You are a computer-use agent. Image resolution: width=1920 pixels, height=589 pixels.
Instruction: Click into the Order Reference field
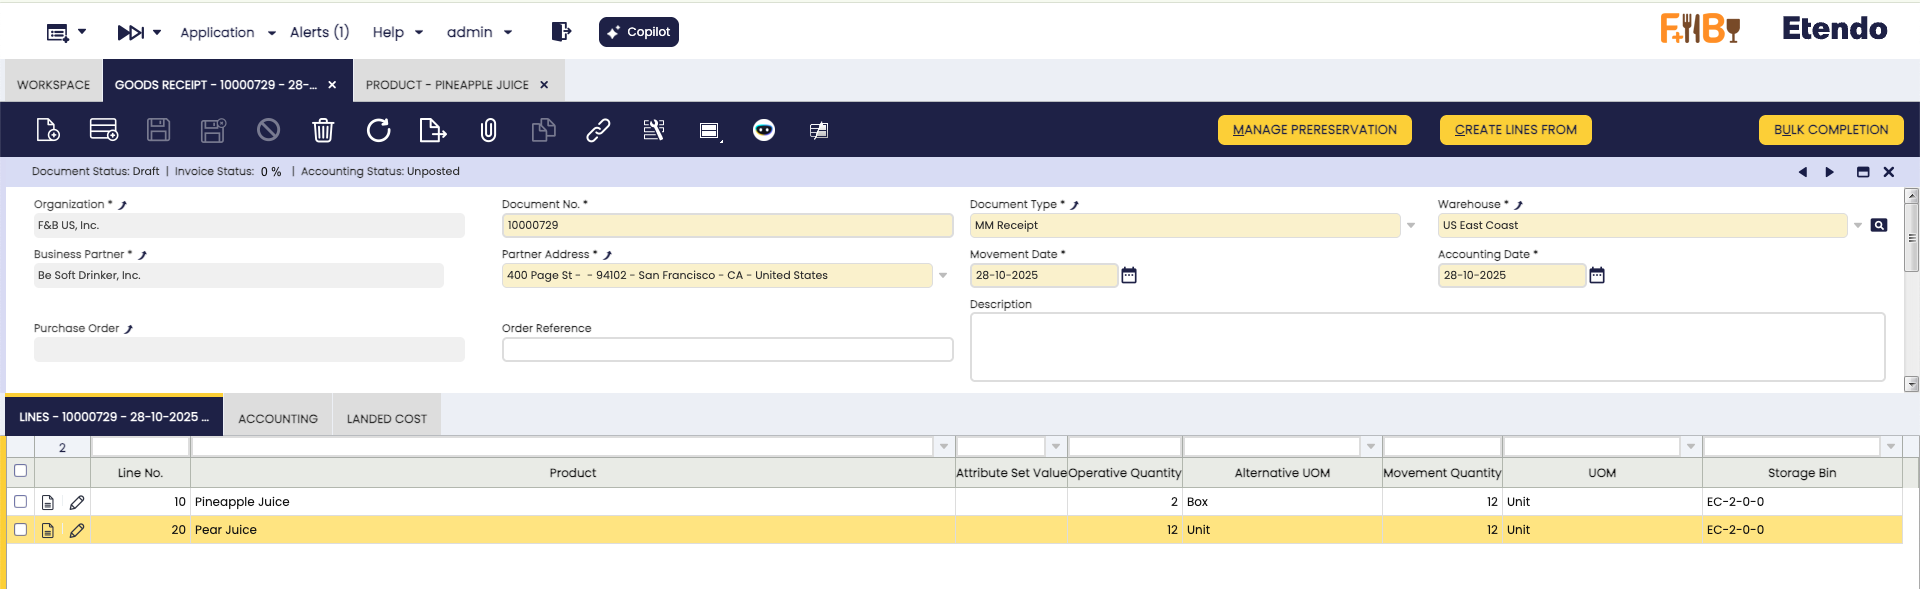727,349
